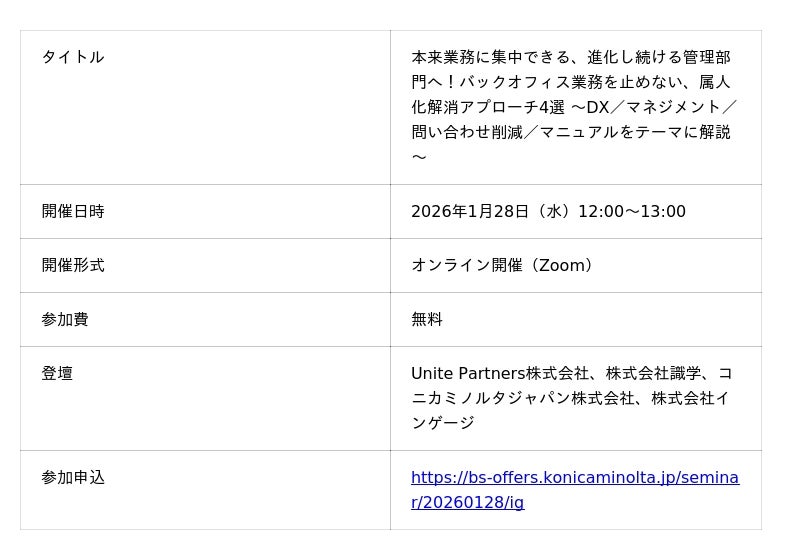Image resolution: width=800 pixels, height=560 pixels.
Task: Click "アプローチ4選" in the title
Action: click(x=511, y=107)
